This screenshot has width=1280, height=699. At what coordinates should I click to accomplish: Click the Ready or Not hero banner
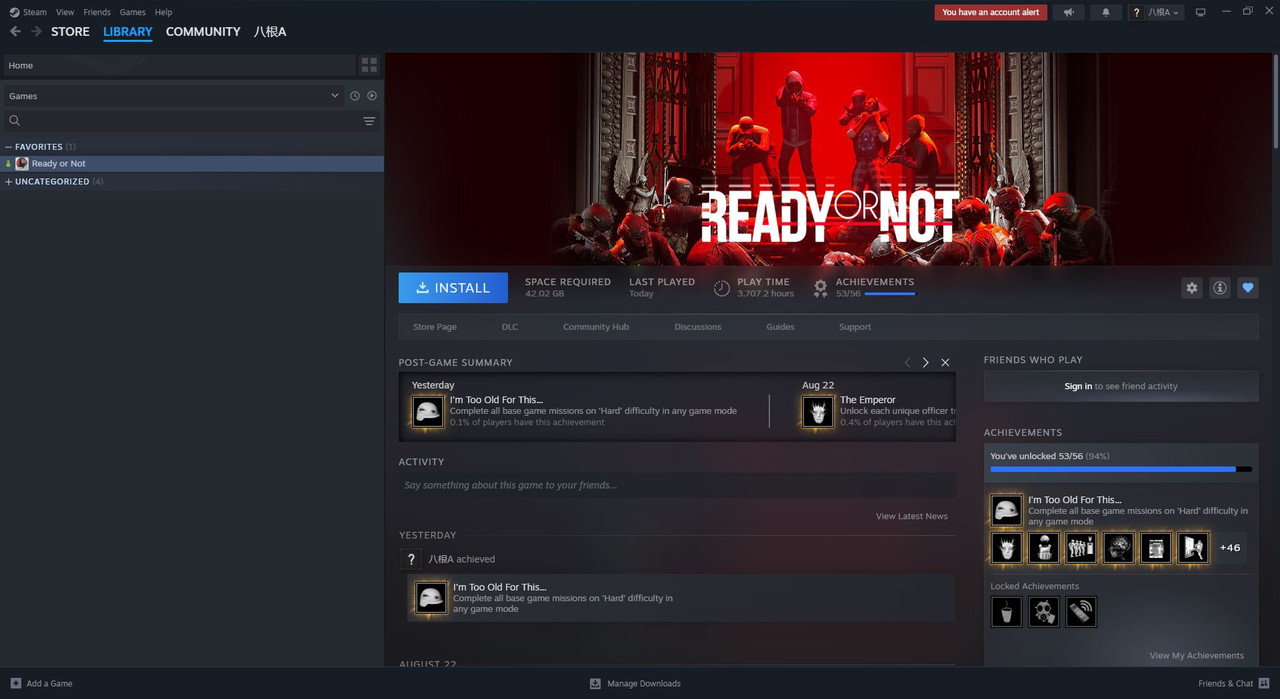click(x=827, y=159)
